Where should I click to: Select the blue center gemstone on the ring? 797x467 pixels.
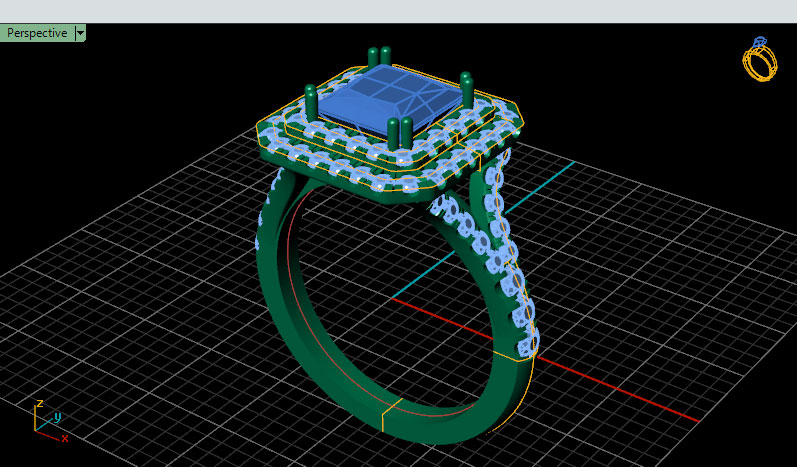click(x=389, y=99)
